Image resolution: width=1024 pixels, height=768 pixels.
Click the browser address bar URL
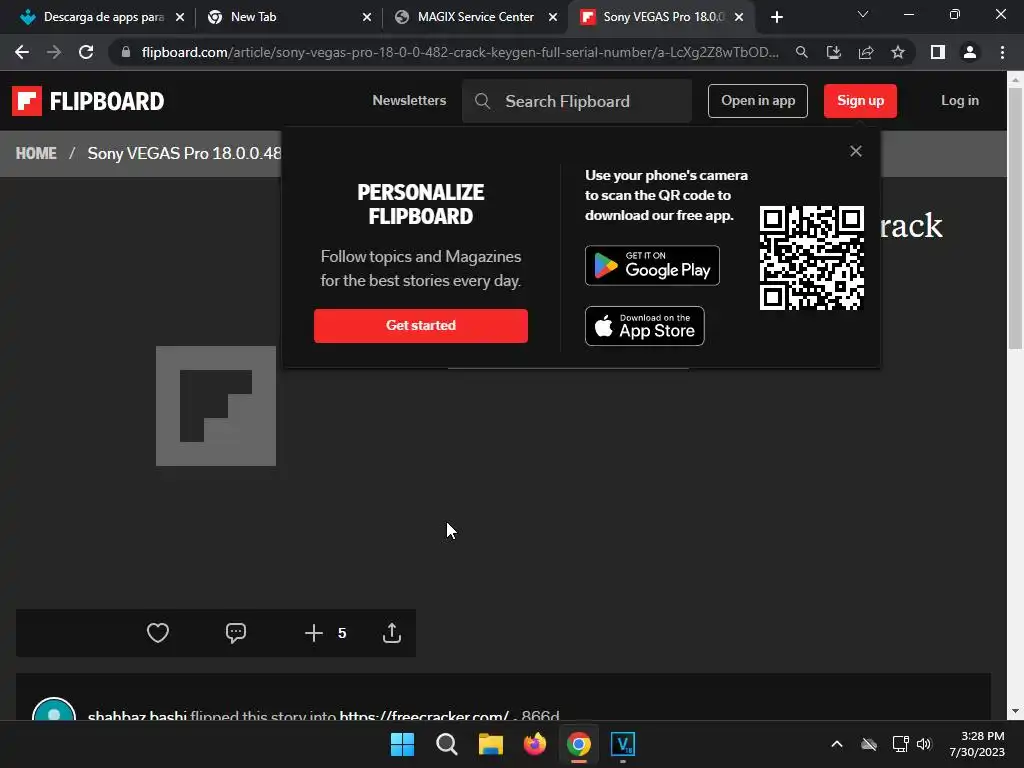pos(459,52)
